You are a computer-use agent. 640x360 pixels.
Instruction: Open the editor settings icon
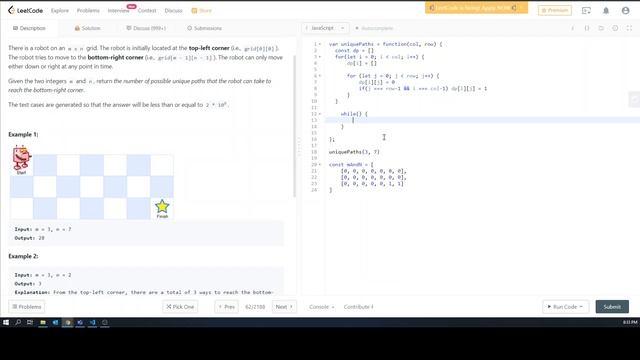click(x=615, y=28)
